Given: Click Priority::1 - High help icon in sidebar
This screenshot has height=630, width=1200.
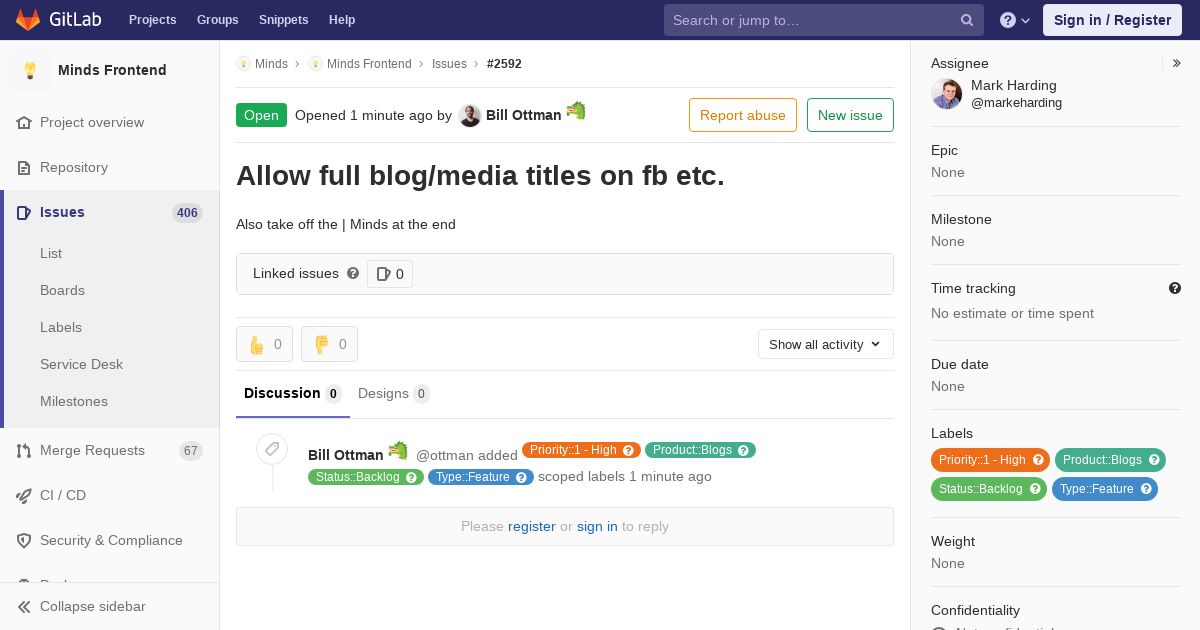Looking at the screenshot, I should 1038,460.
